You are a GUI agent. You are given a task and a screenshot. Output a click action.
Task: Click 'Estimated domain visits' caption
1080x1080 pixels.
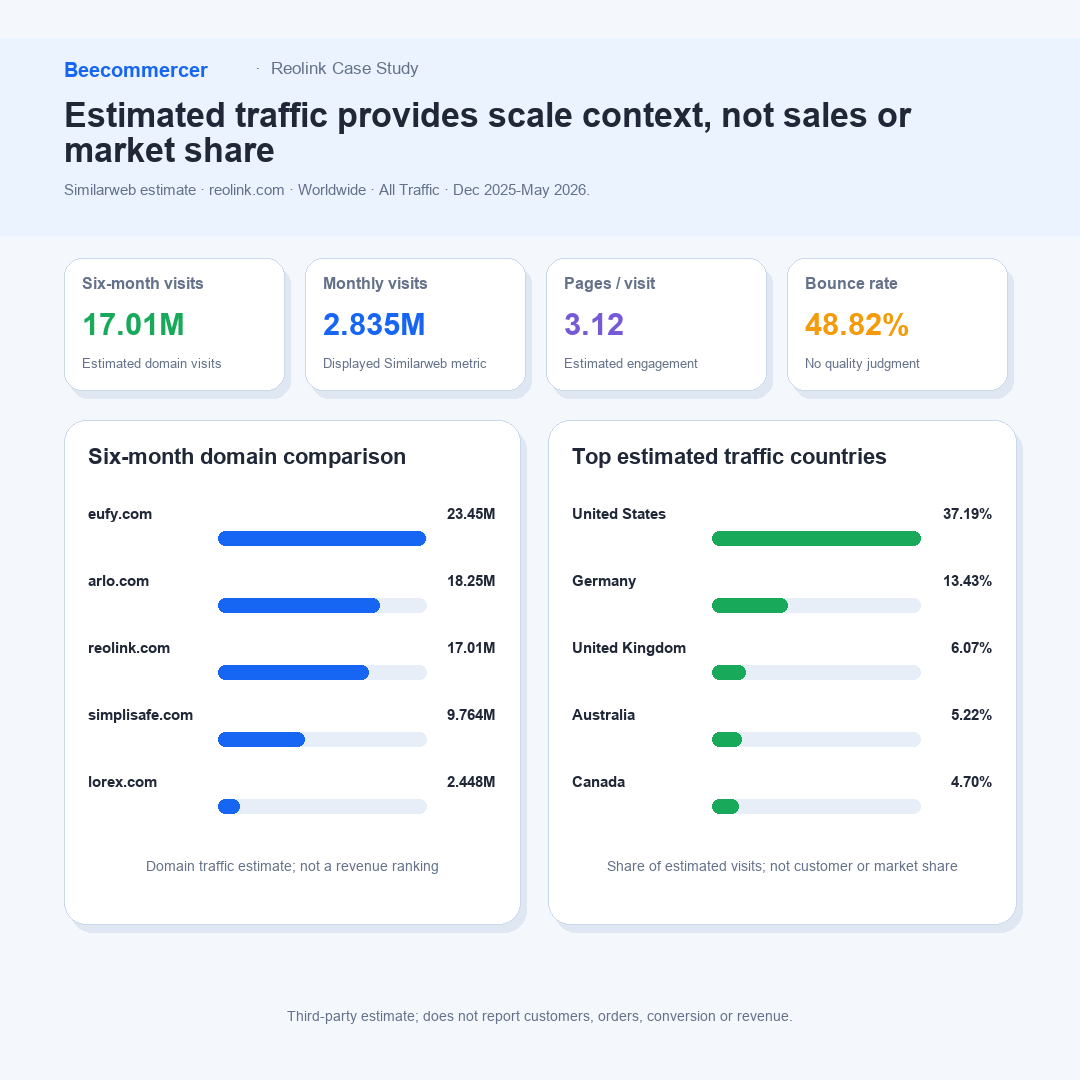click(x=152, y=363)
